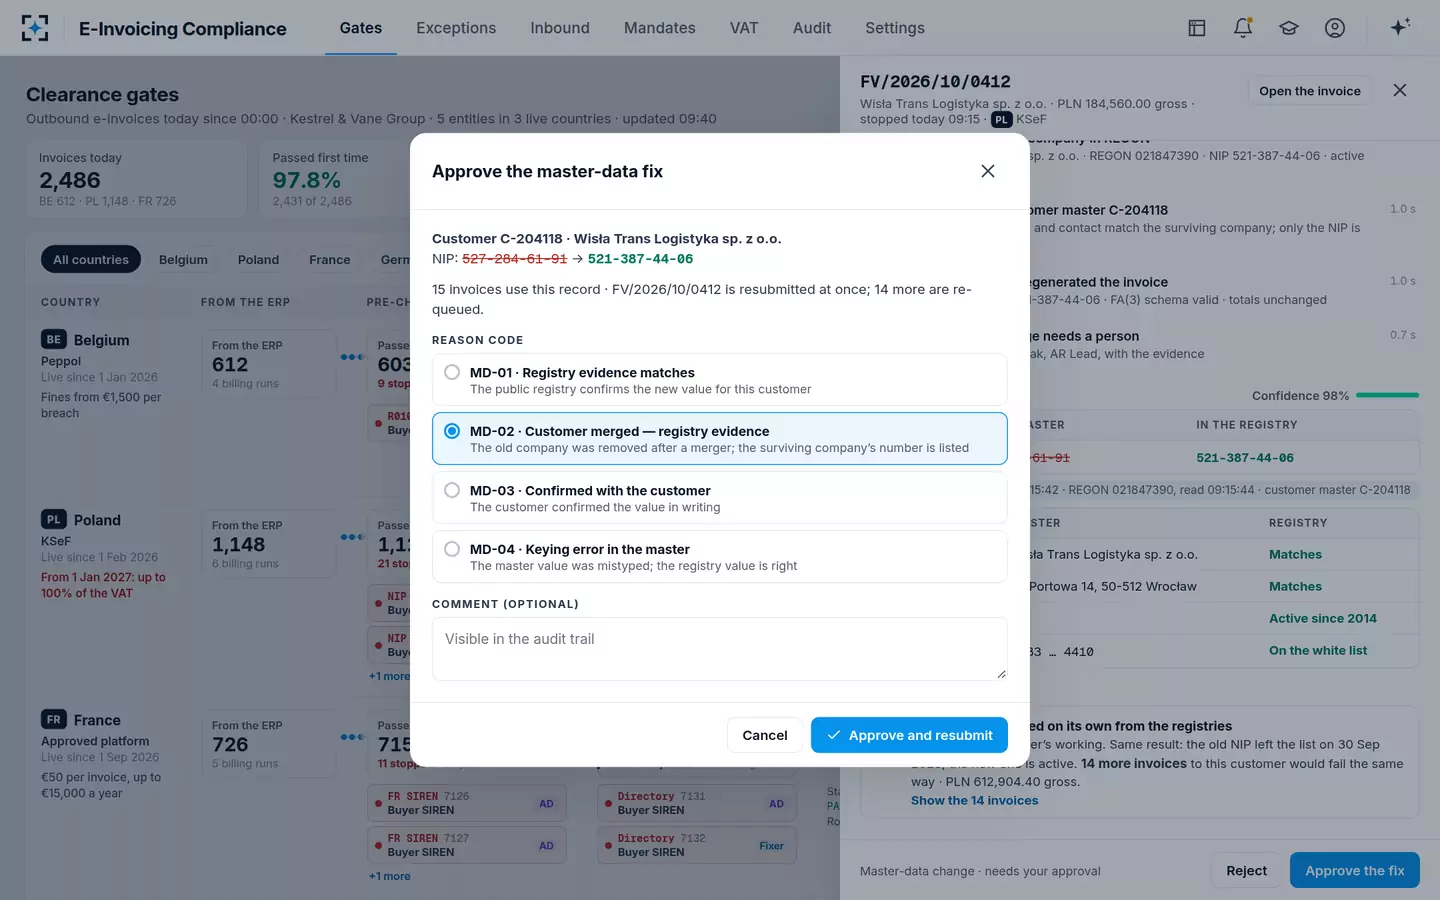Close the Approve master-data fix dialog
Viewport: 1440px width, 900px height.
point(988,171)
